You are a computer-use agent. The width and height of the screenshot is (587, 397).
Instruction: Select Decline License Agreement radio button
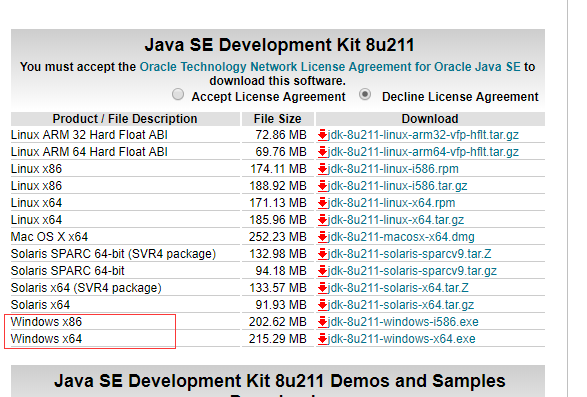point(365,94)
